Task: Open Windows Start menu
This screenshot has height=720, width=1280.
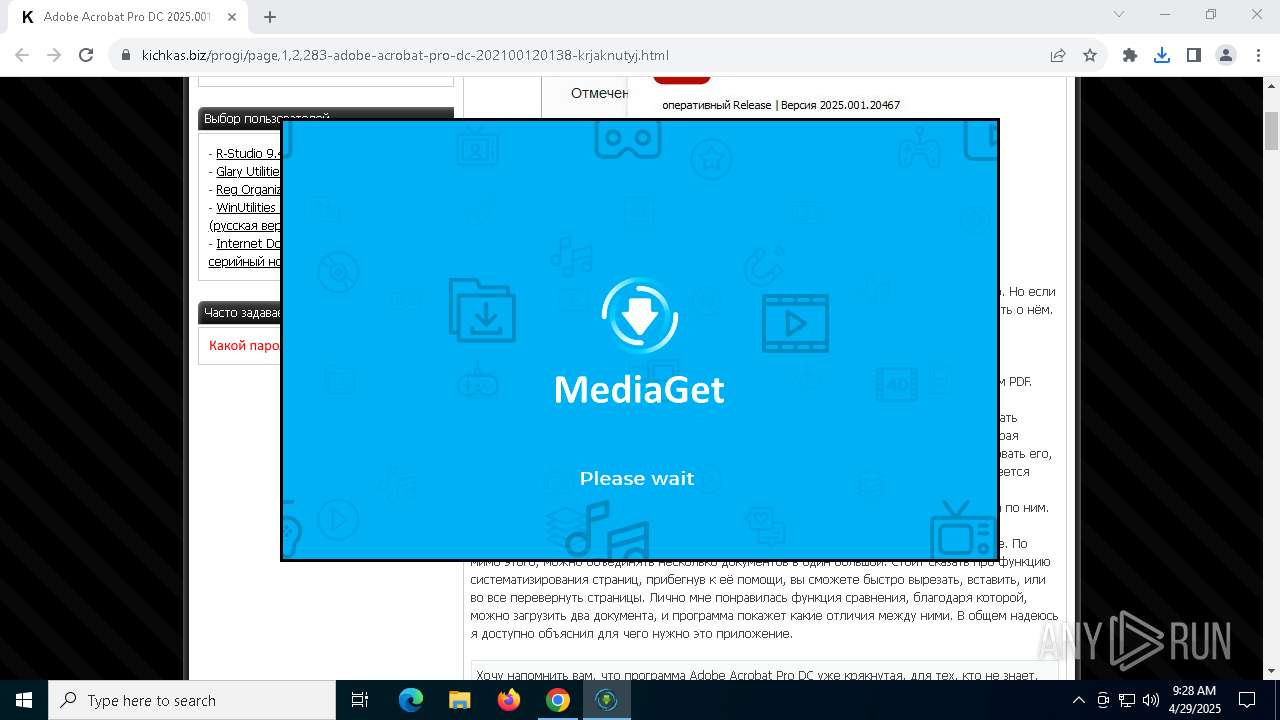Action: click(x=24, y=700)
